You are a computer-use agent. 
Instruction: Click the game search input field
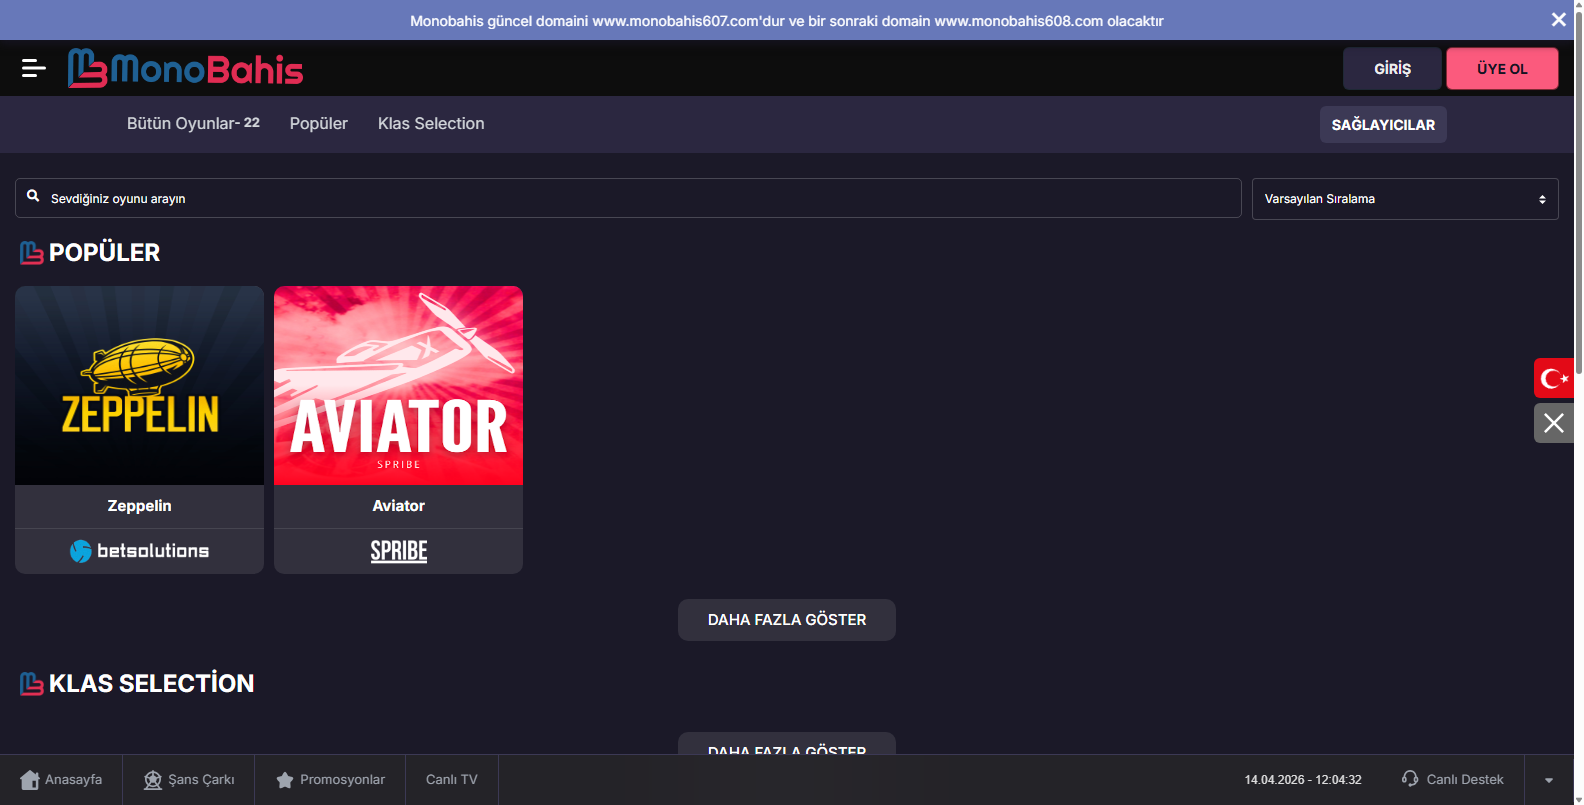pos(628,198)
